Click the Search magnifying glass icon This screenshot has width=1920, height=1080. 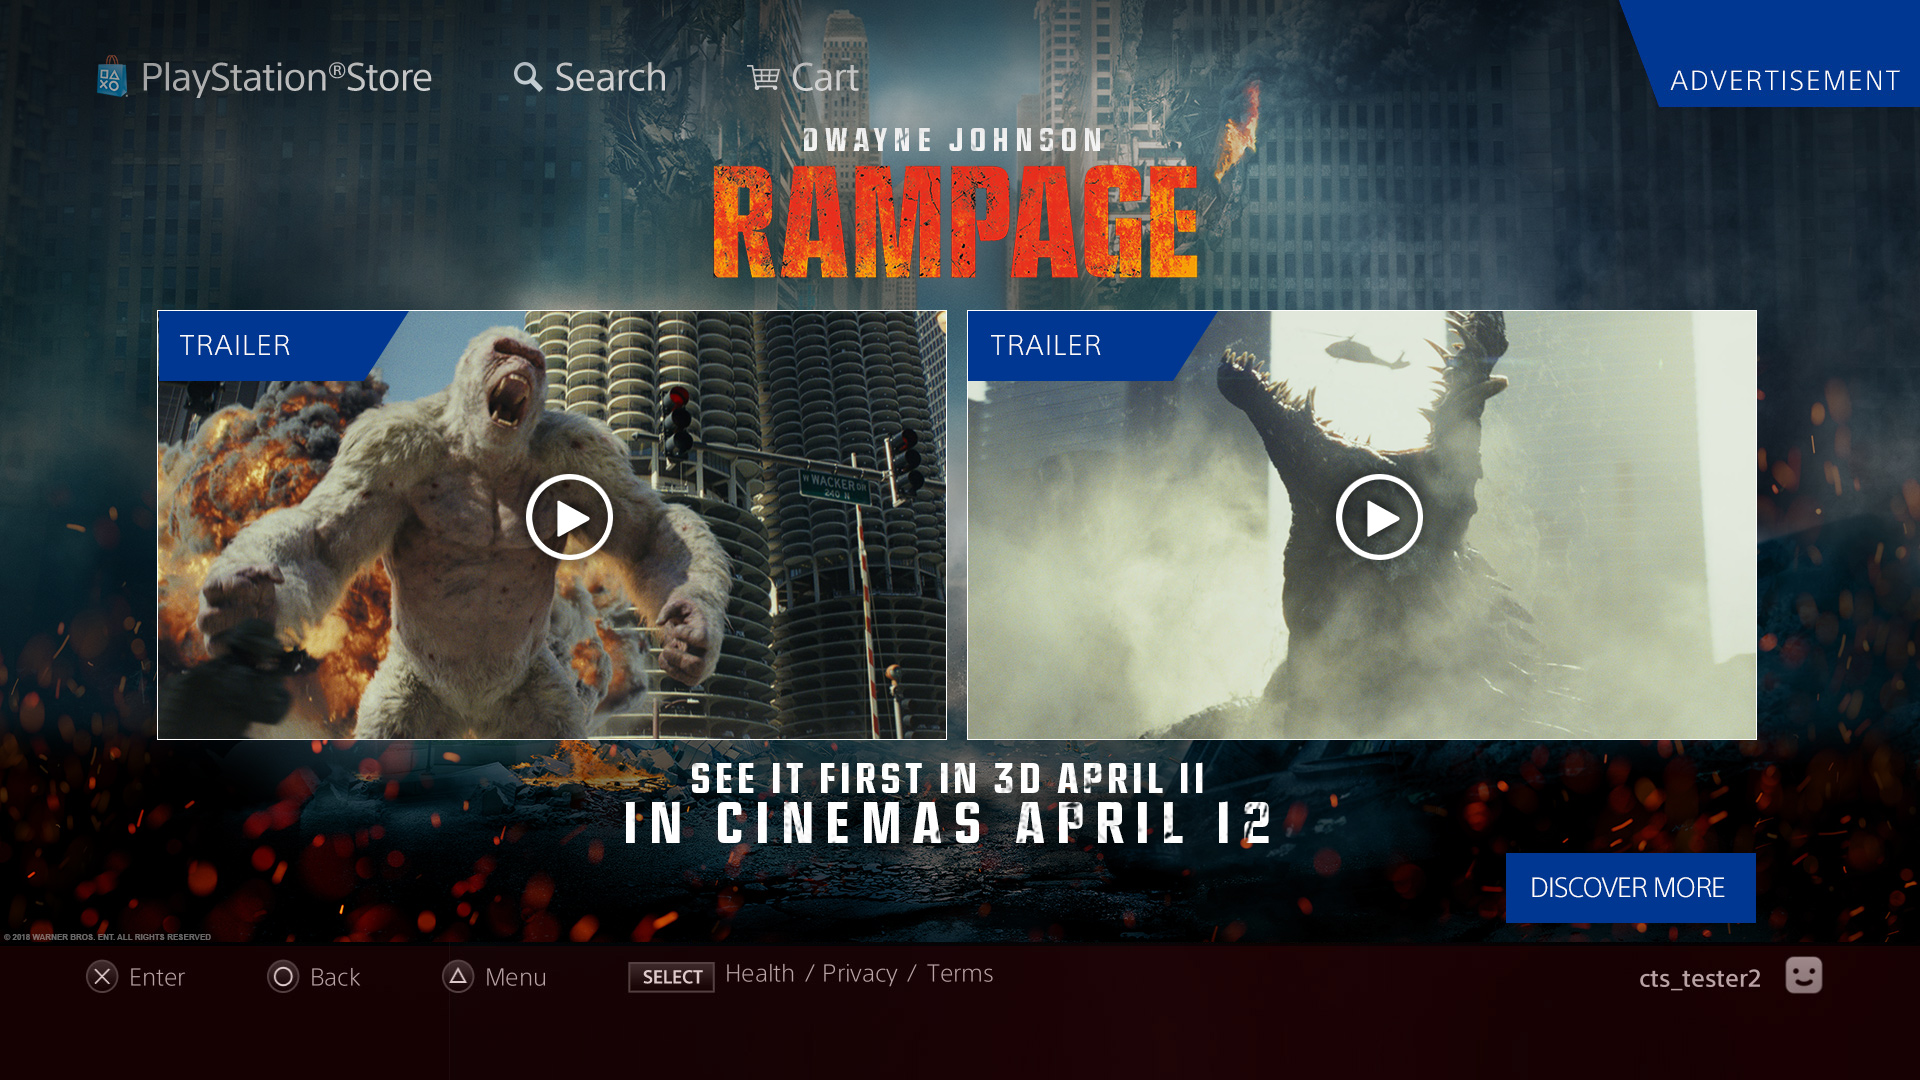click(528, 77)
